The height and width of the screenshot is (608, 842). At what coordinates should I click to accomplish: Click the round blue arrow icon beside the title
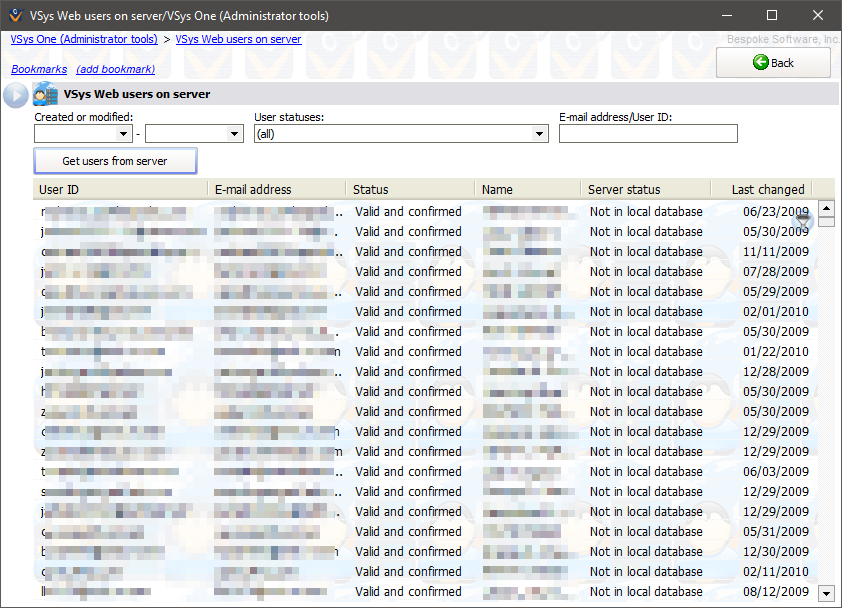click(16, 95)
